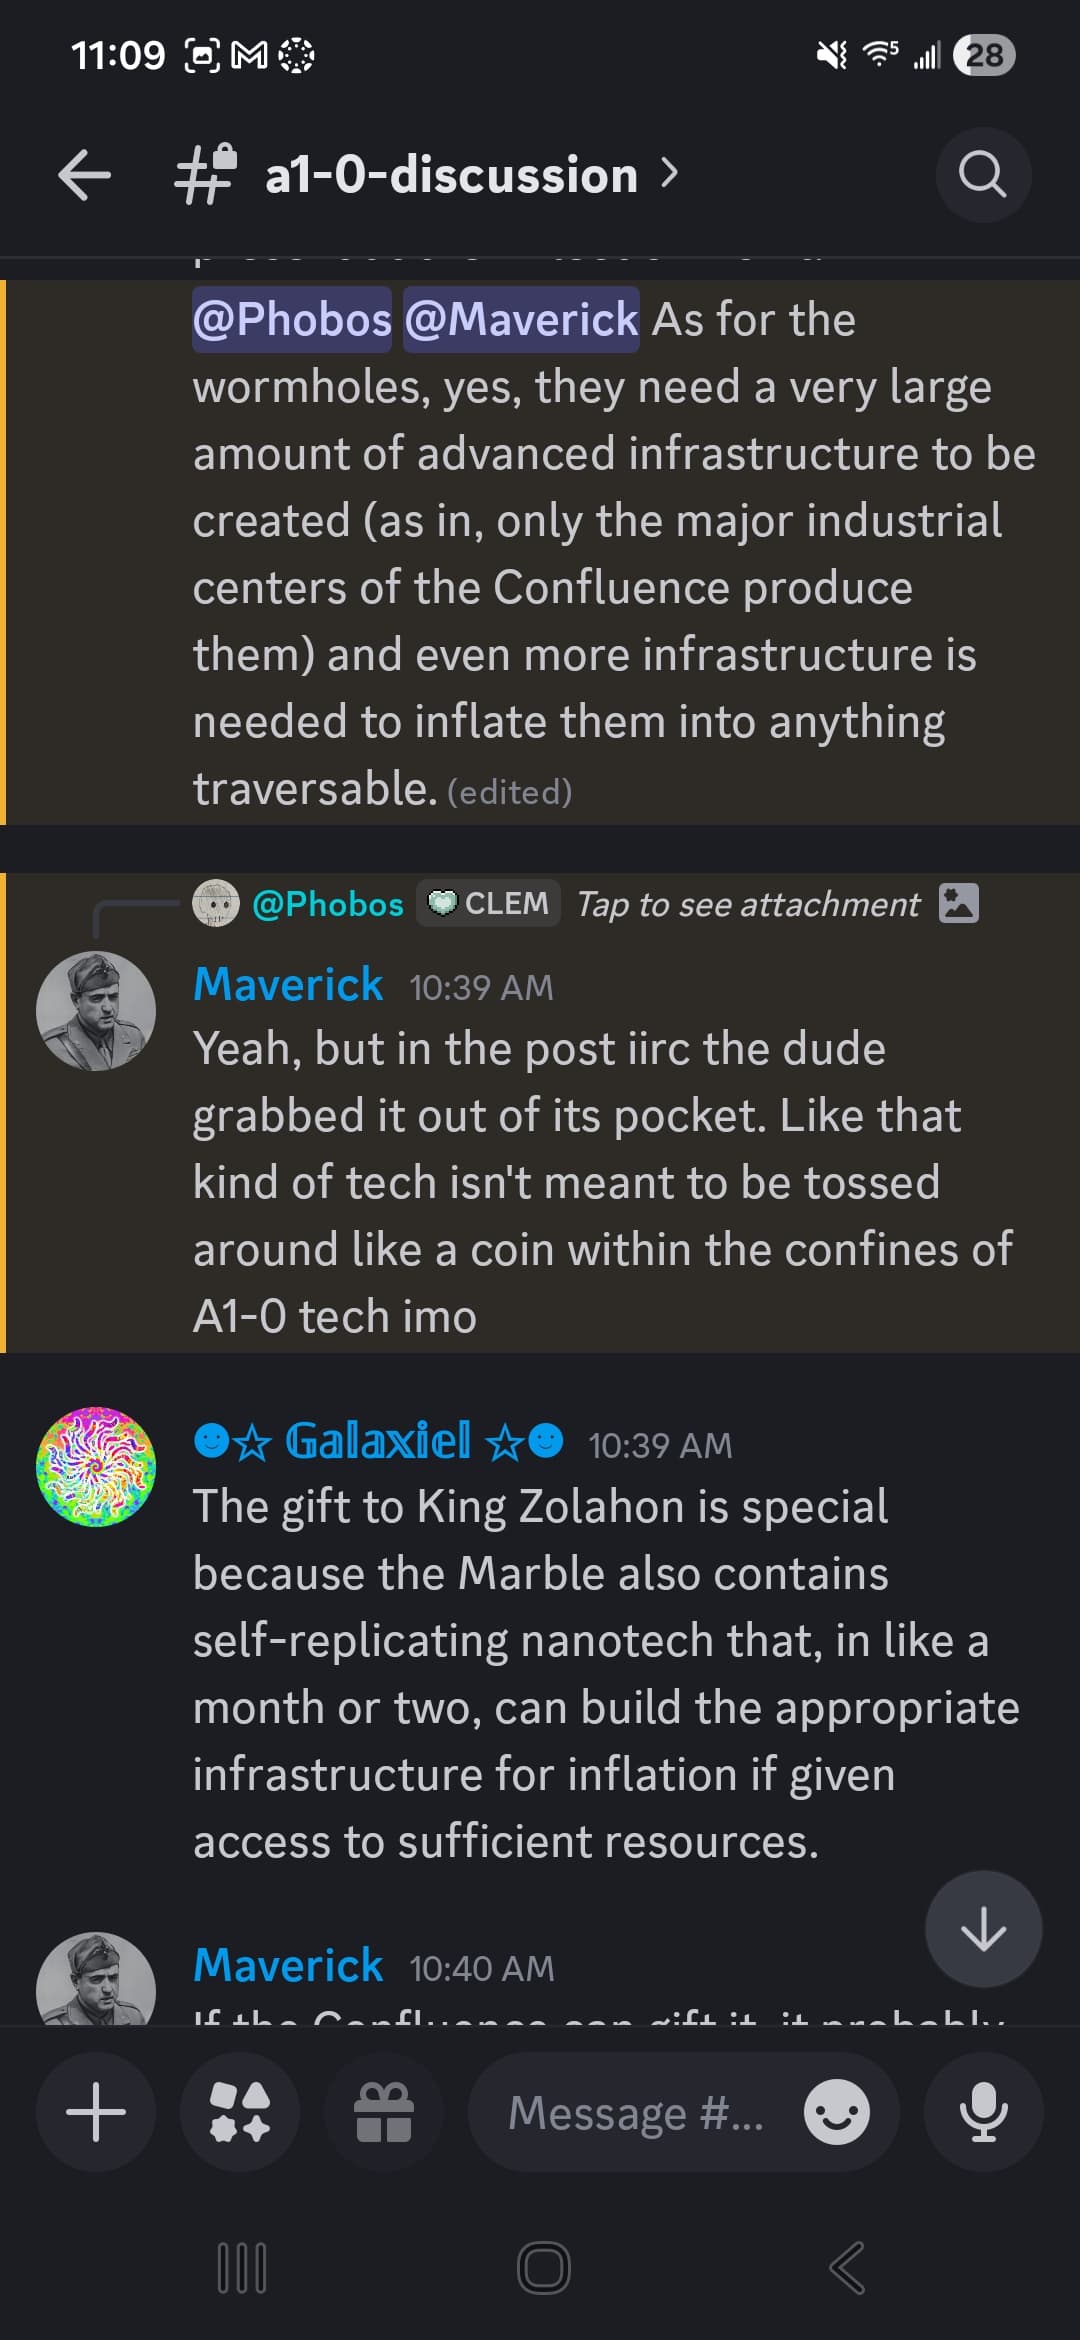Tap the CLEM server tag badge
The height and width of the screenshot is (2340, 1080).
pyautogui.click(x=488, y=903)
